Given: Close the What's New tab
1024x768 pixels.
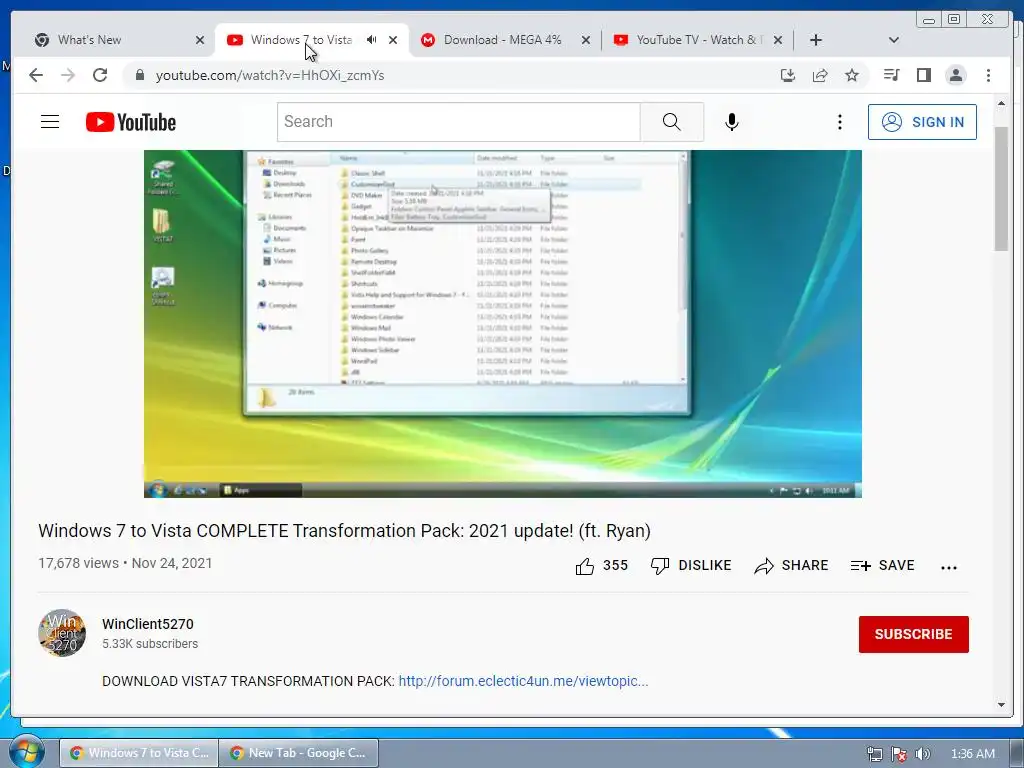Looking at the screenshot, I should tap(200, 40).
